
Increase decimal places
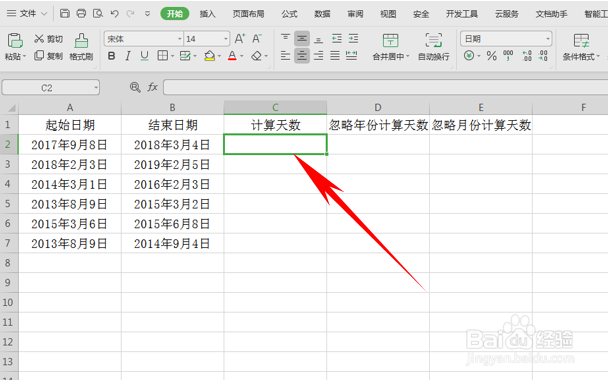click(x=527, y=56)
